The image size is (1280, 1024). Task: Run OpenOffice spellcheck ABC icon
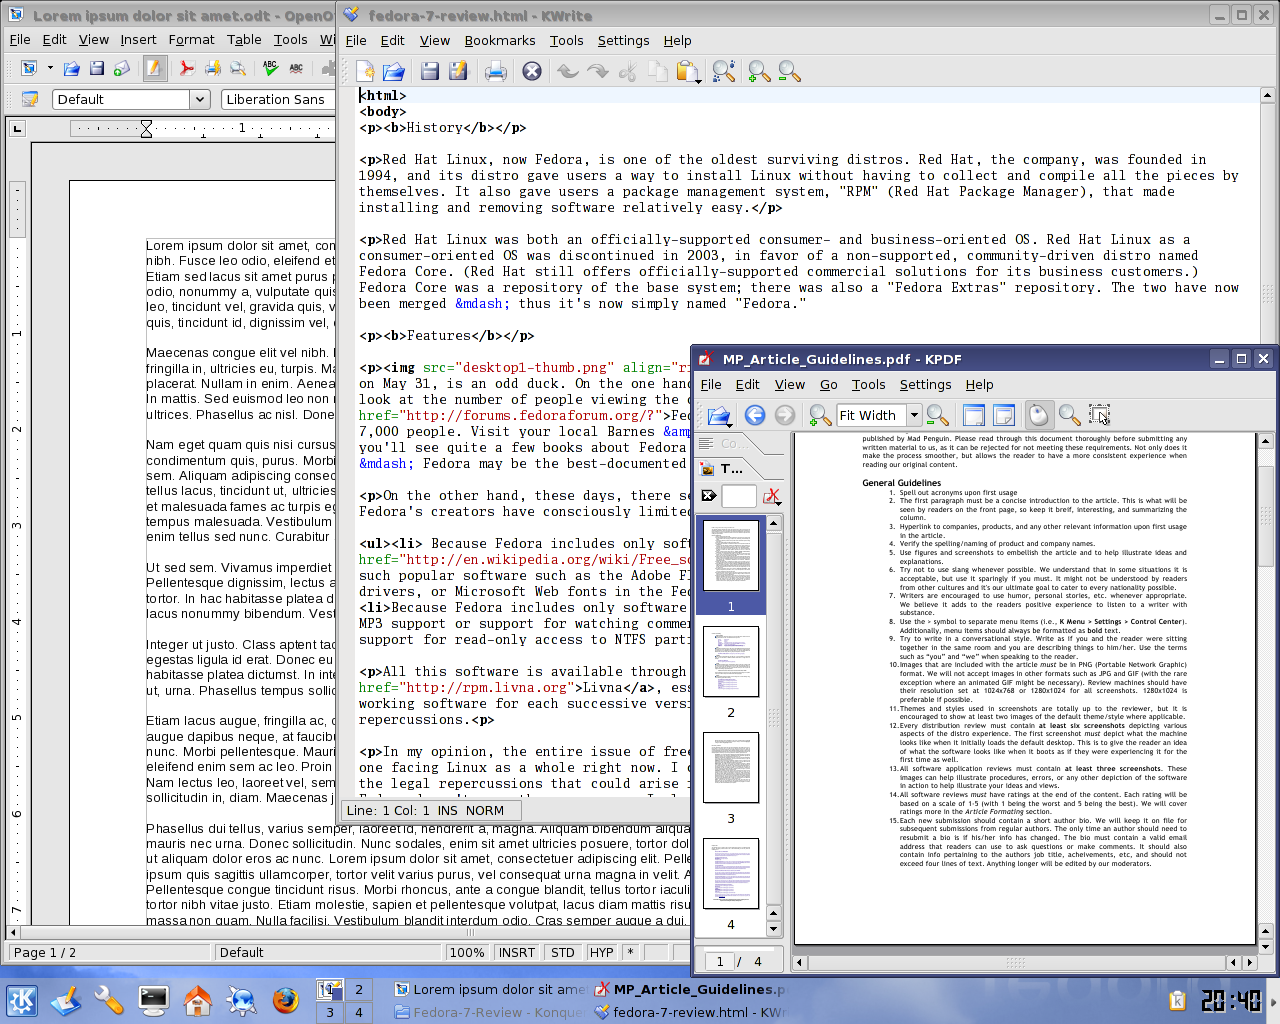tap(270, 68)
